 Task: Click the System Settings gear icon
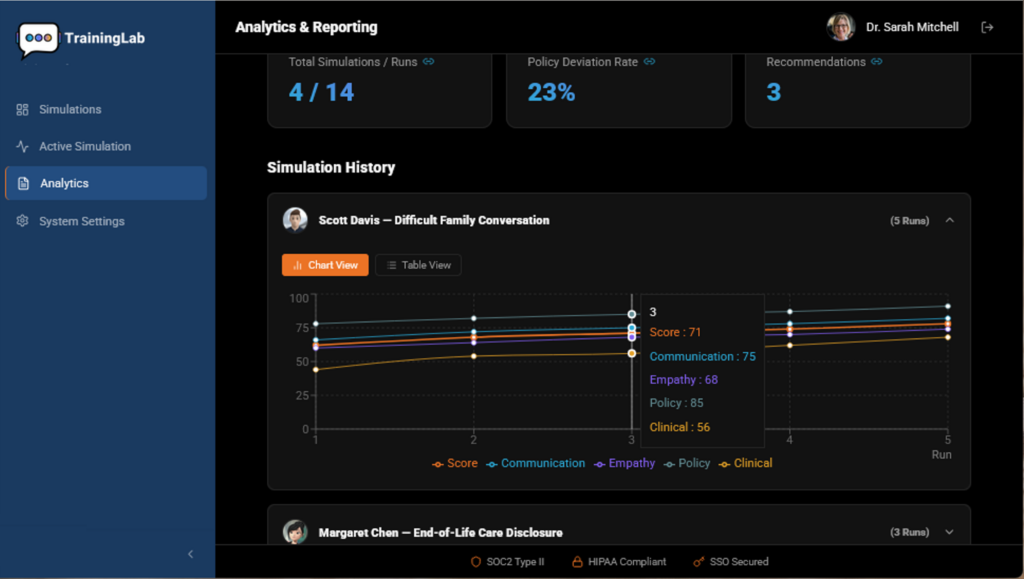(x=22, y=221)
